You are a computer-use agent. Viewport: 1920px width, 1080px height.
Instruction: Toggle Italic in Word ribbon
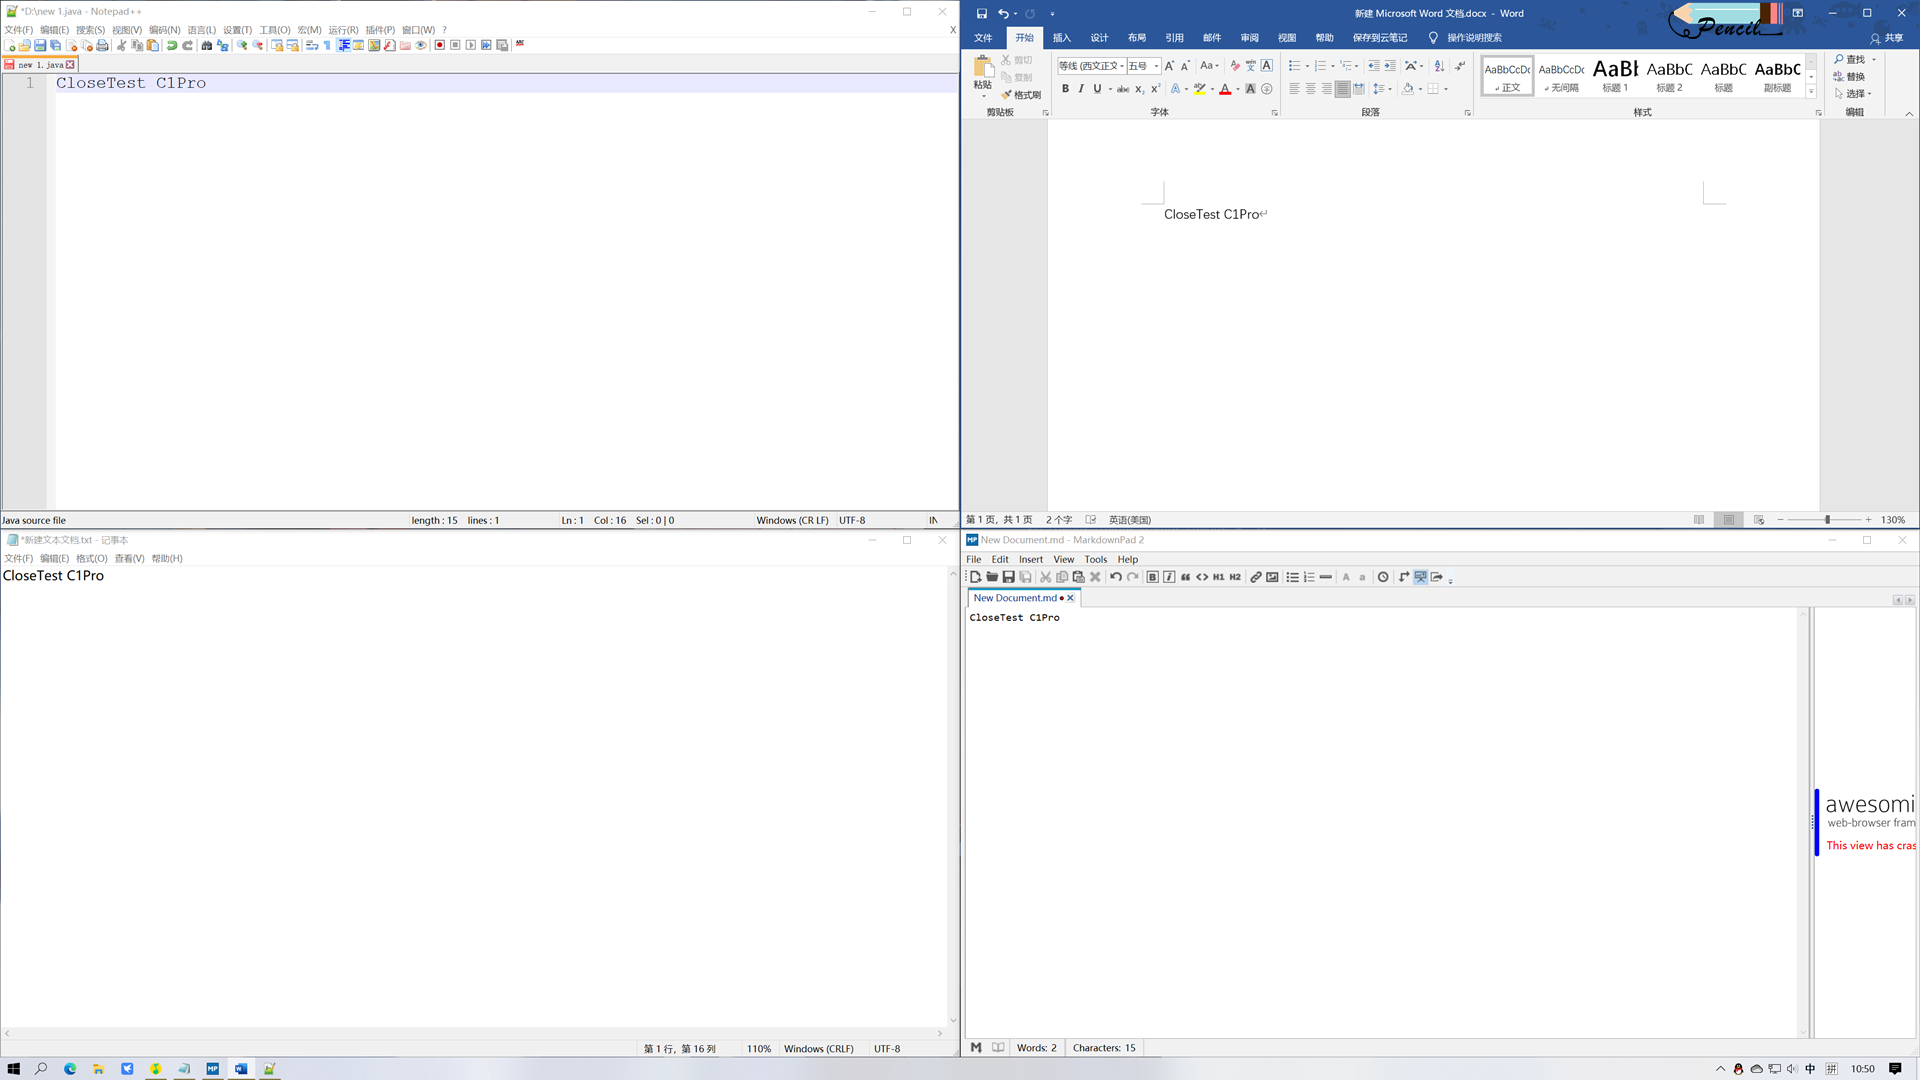(x=1081, y=89)
